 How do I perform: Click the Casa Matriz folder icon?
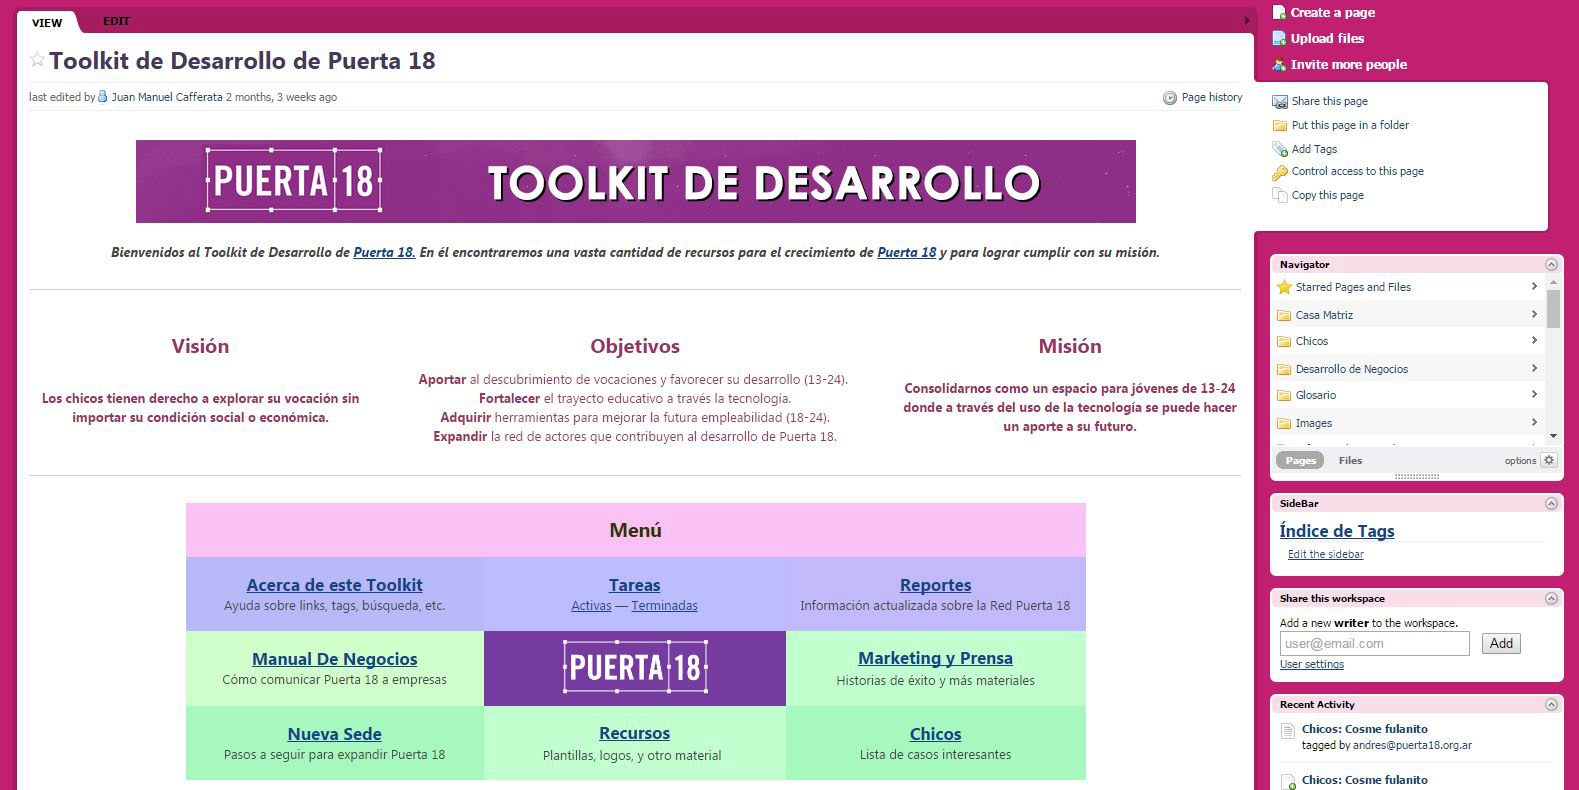(1284, 315)
